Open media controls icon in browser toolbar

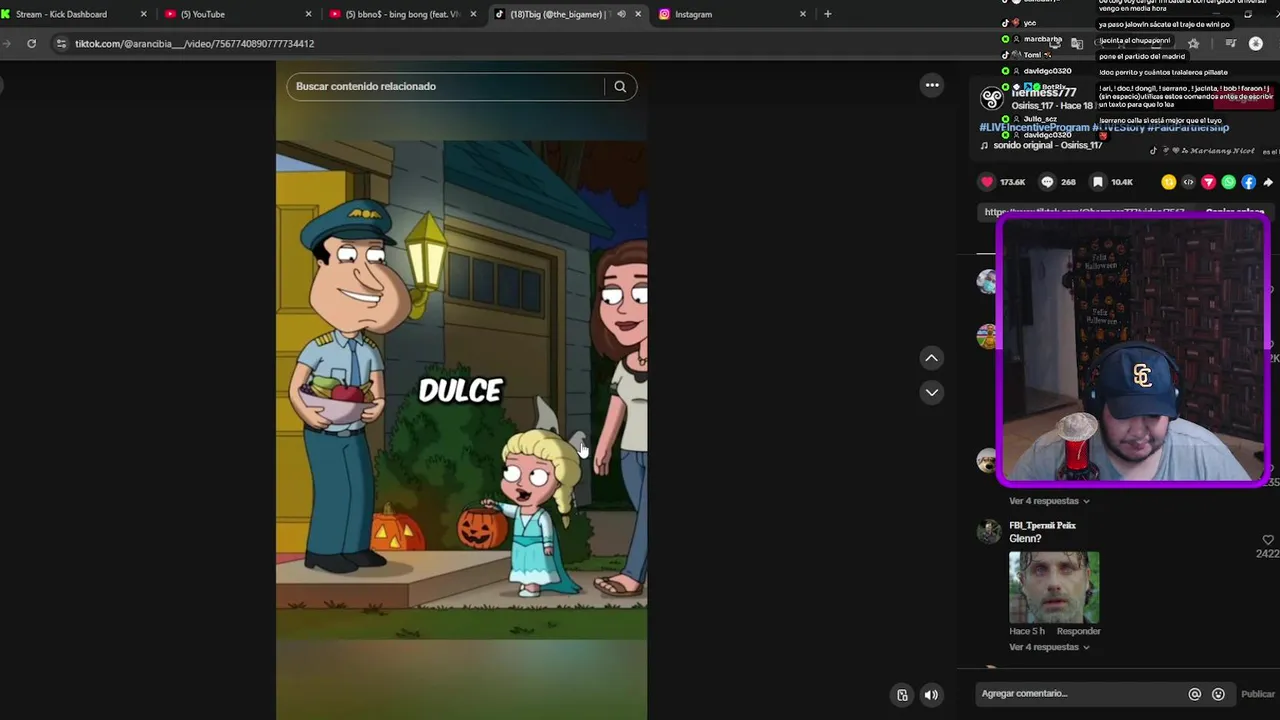tap(1231, 44)
